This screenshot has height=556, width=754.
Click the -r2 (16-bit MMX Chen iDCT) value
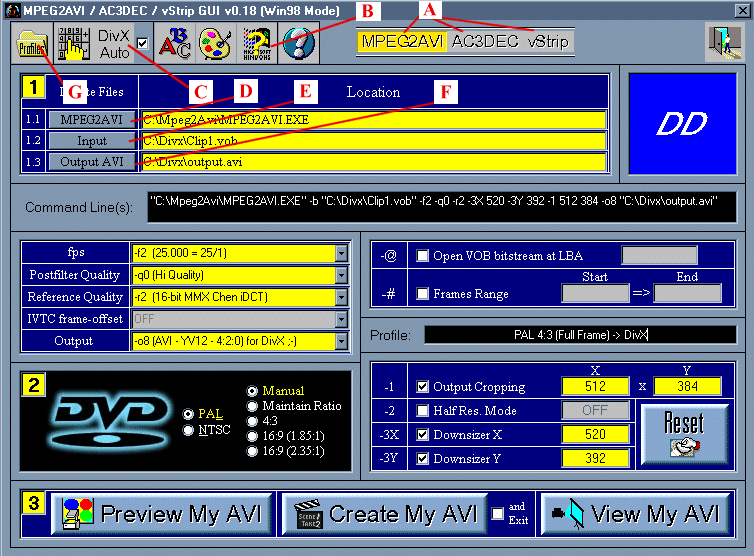coord(233,297)
